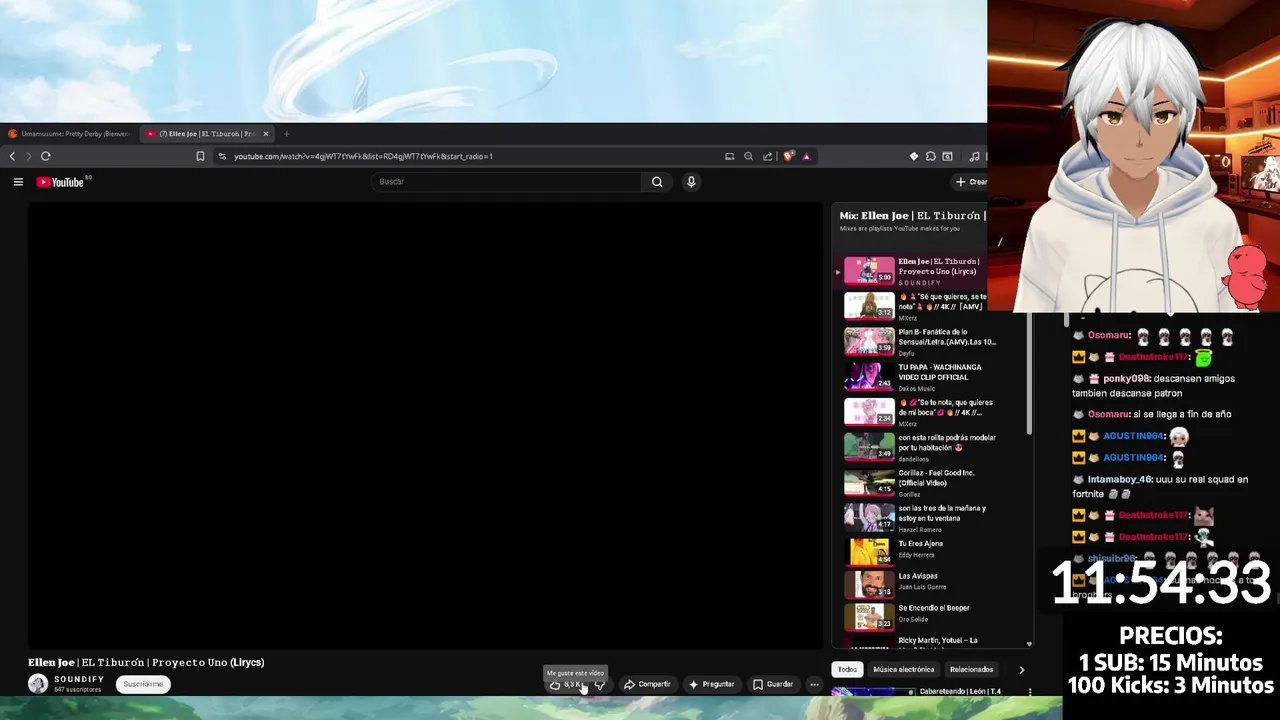Open the zoom magnifier in address bar

tap(748, 156)
